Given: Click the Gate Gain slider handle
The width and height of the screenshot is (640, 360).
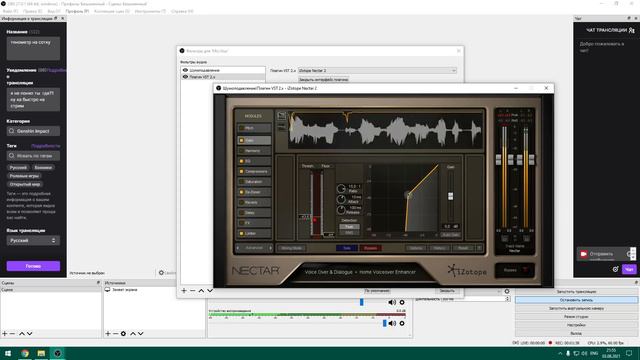Looking at the screenshot, I should pos(451,196).
